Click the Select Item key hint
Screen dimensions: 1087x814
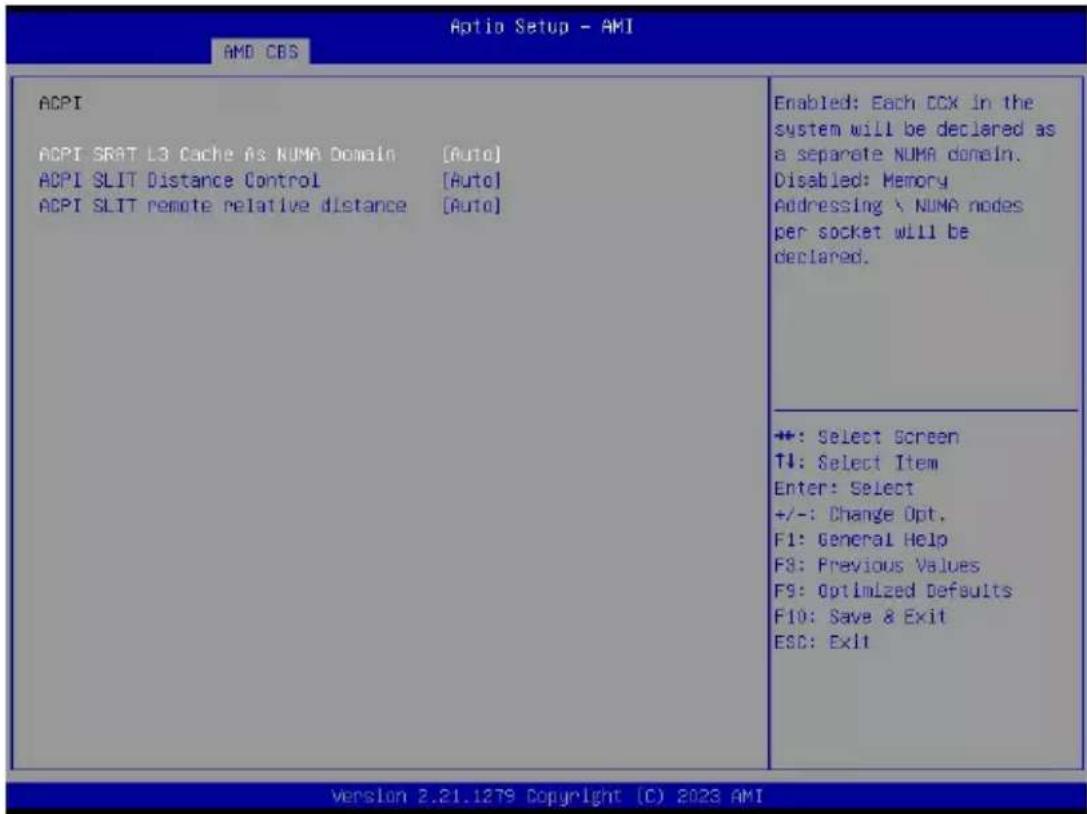[x=855, y=462]
